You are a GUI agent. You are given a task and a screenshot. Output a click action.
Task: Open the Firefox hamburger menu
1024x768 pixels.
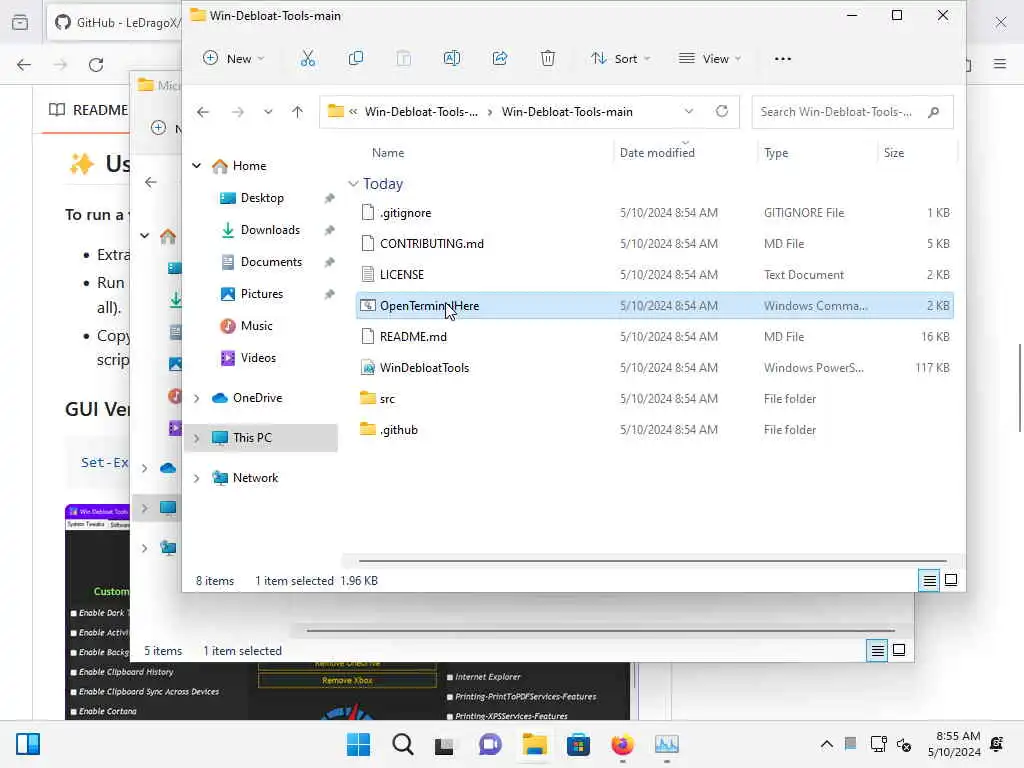tap(1000, 64)
